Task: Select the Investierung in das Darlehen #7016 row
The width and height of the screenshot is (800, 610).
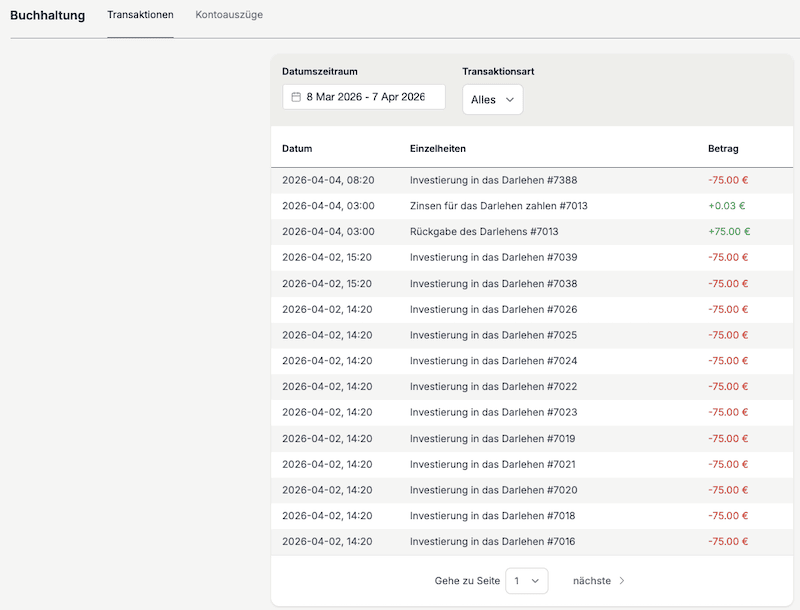Action: pyautogui.click(x=493, y=542)
